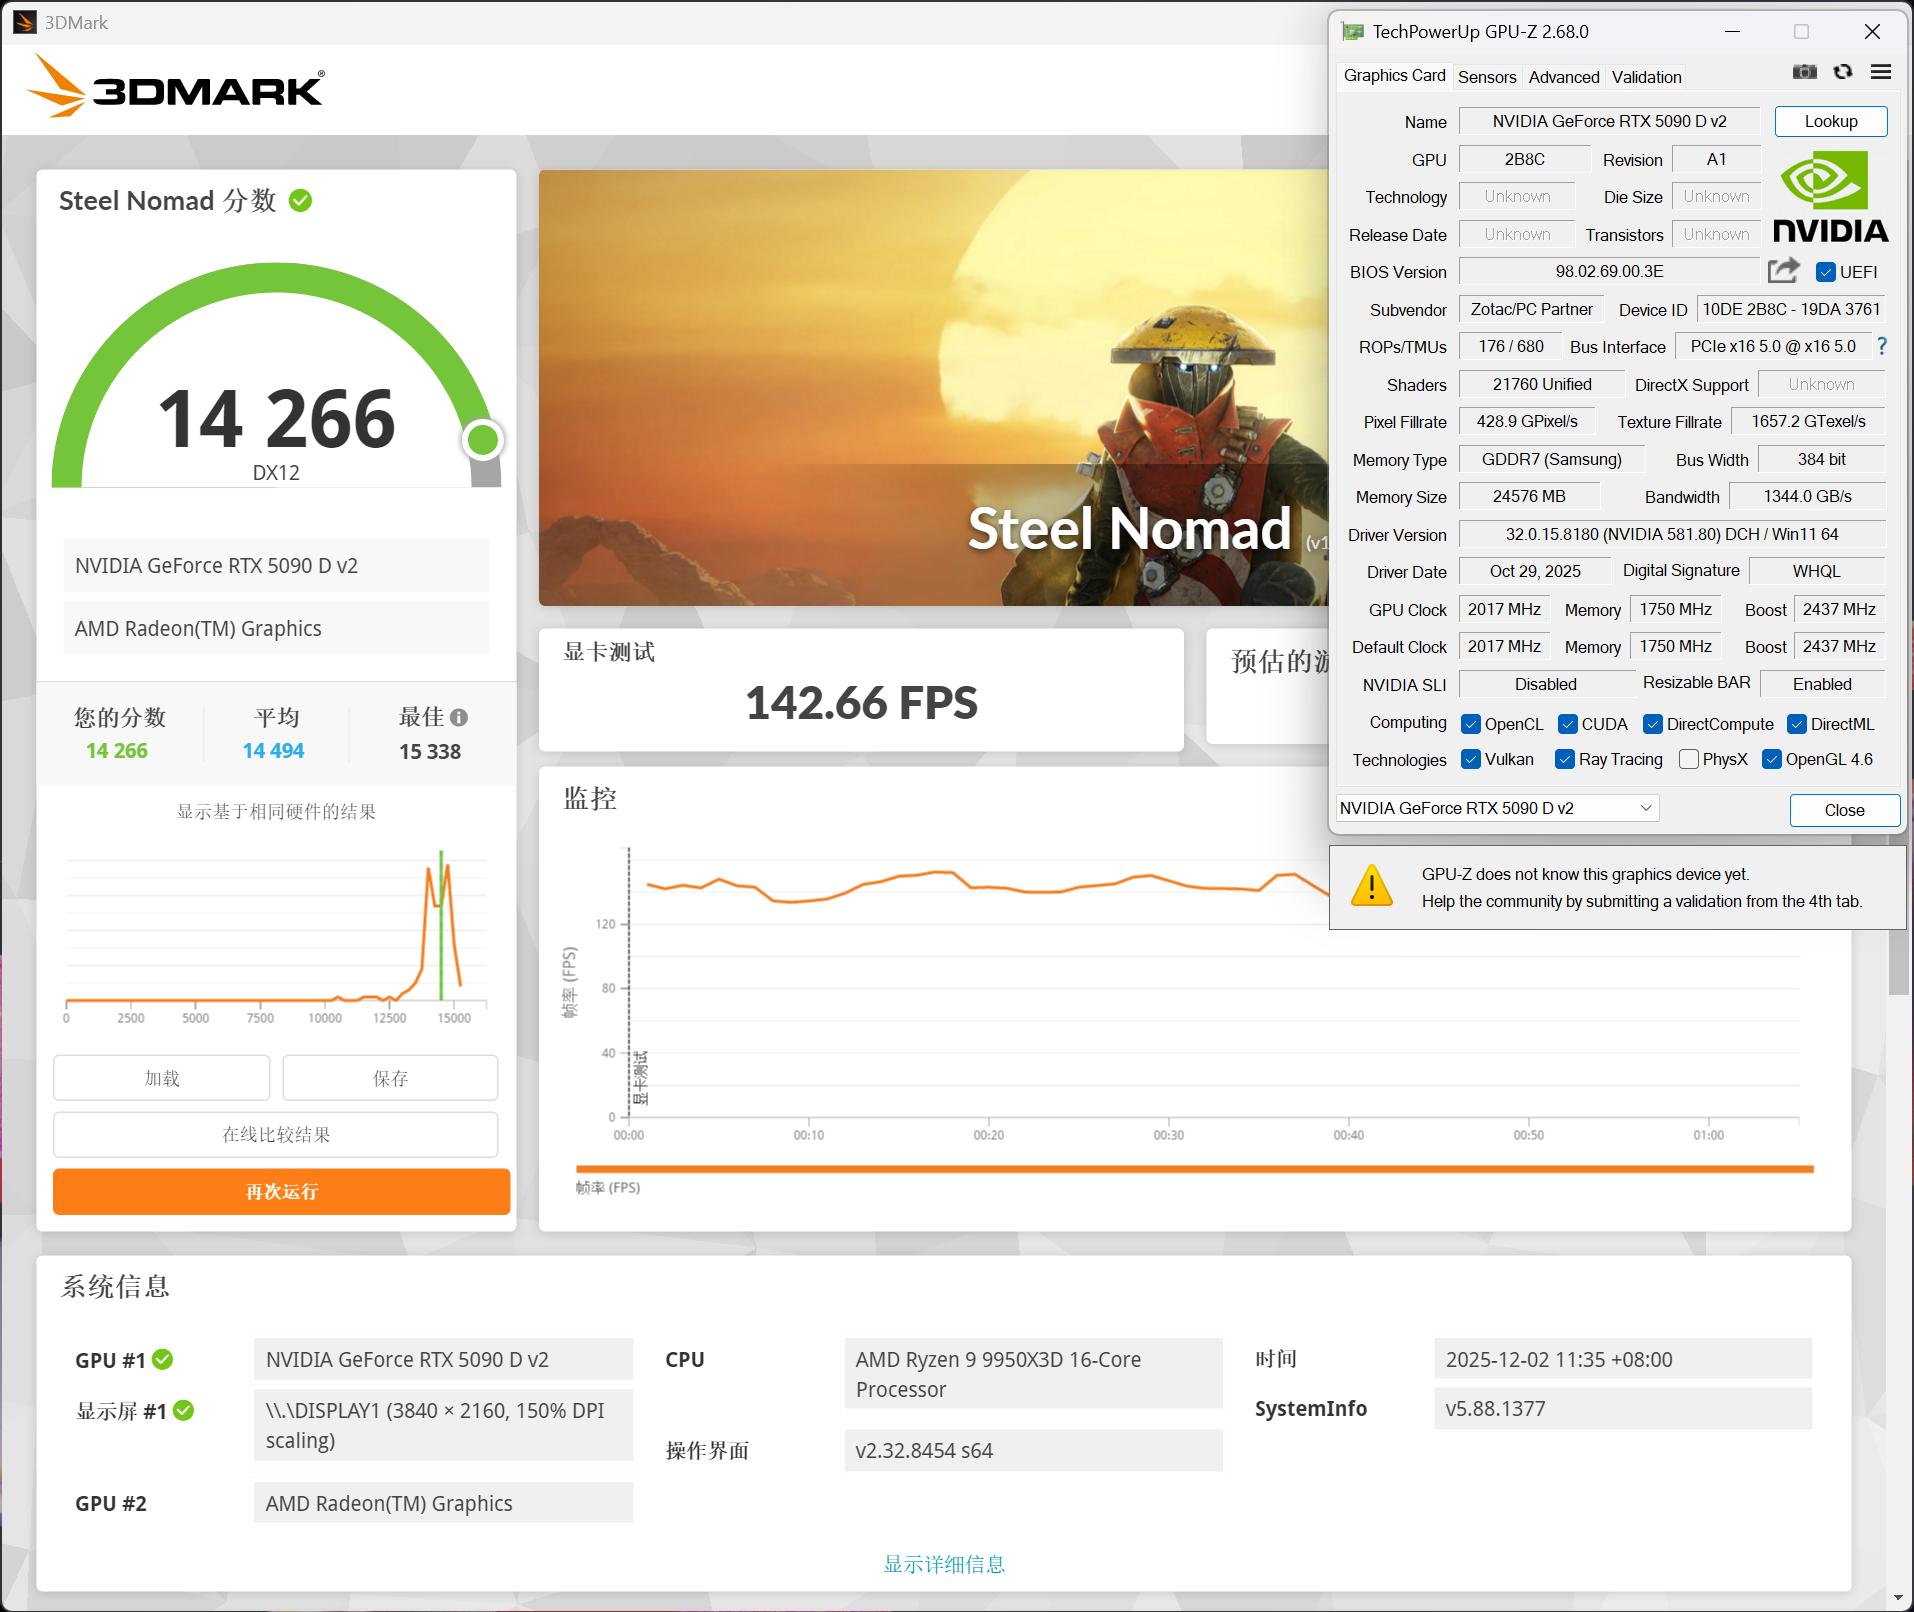
Task: Toggle the UEFI checkbox
Action: [1825, 272]
